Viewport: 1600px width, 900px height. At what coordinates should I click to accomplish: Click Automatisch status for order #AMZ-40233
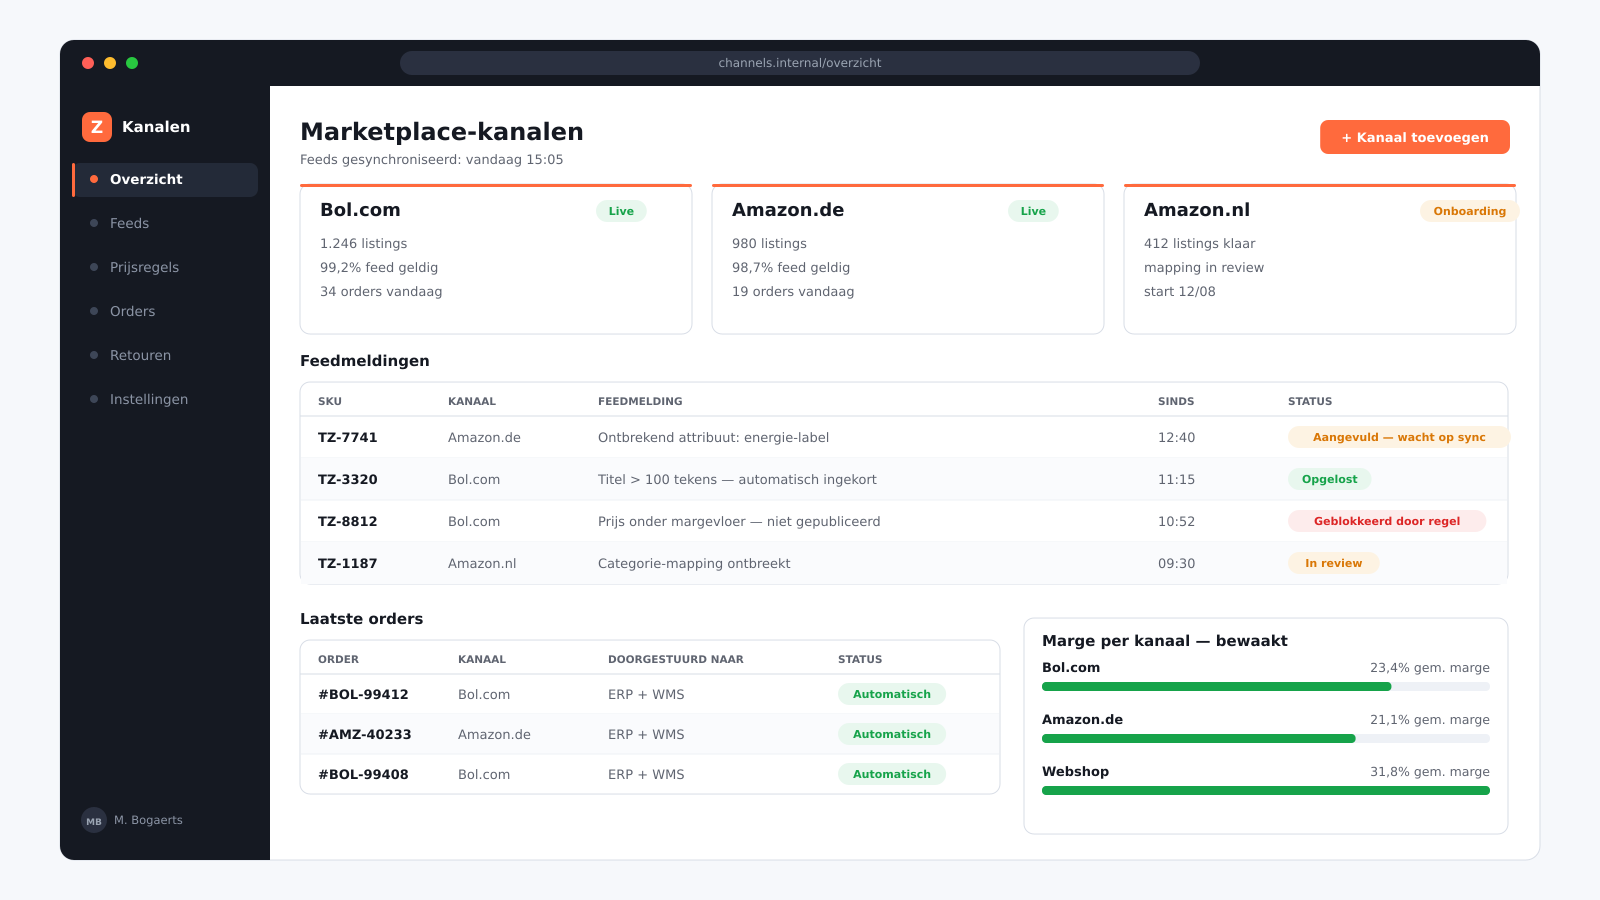coord(892,734)
